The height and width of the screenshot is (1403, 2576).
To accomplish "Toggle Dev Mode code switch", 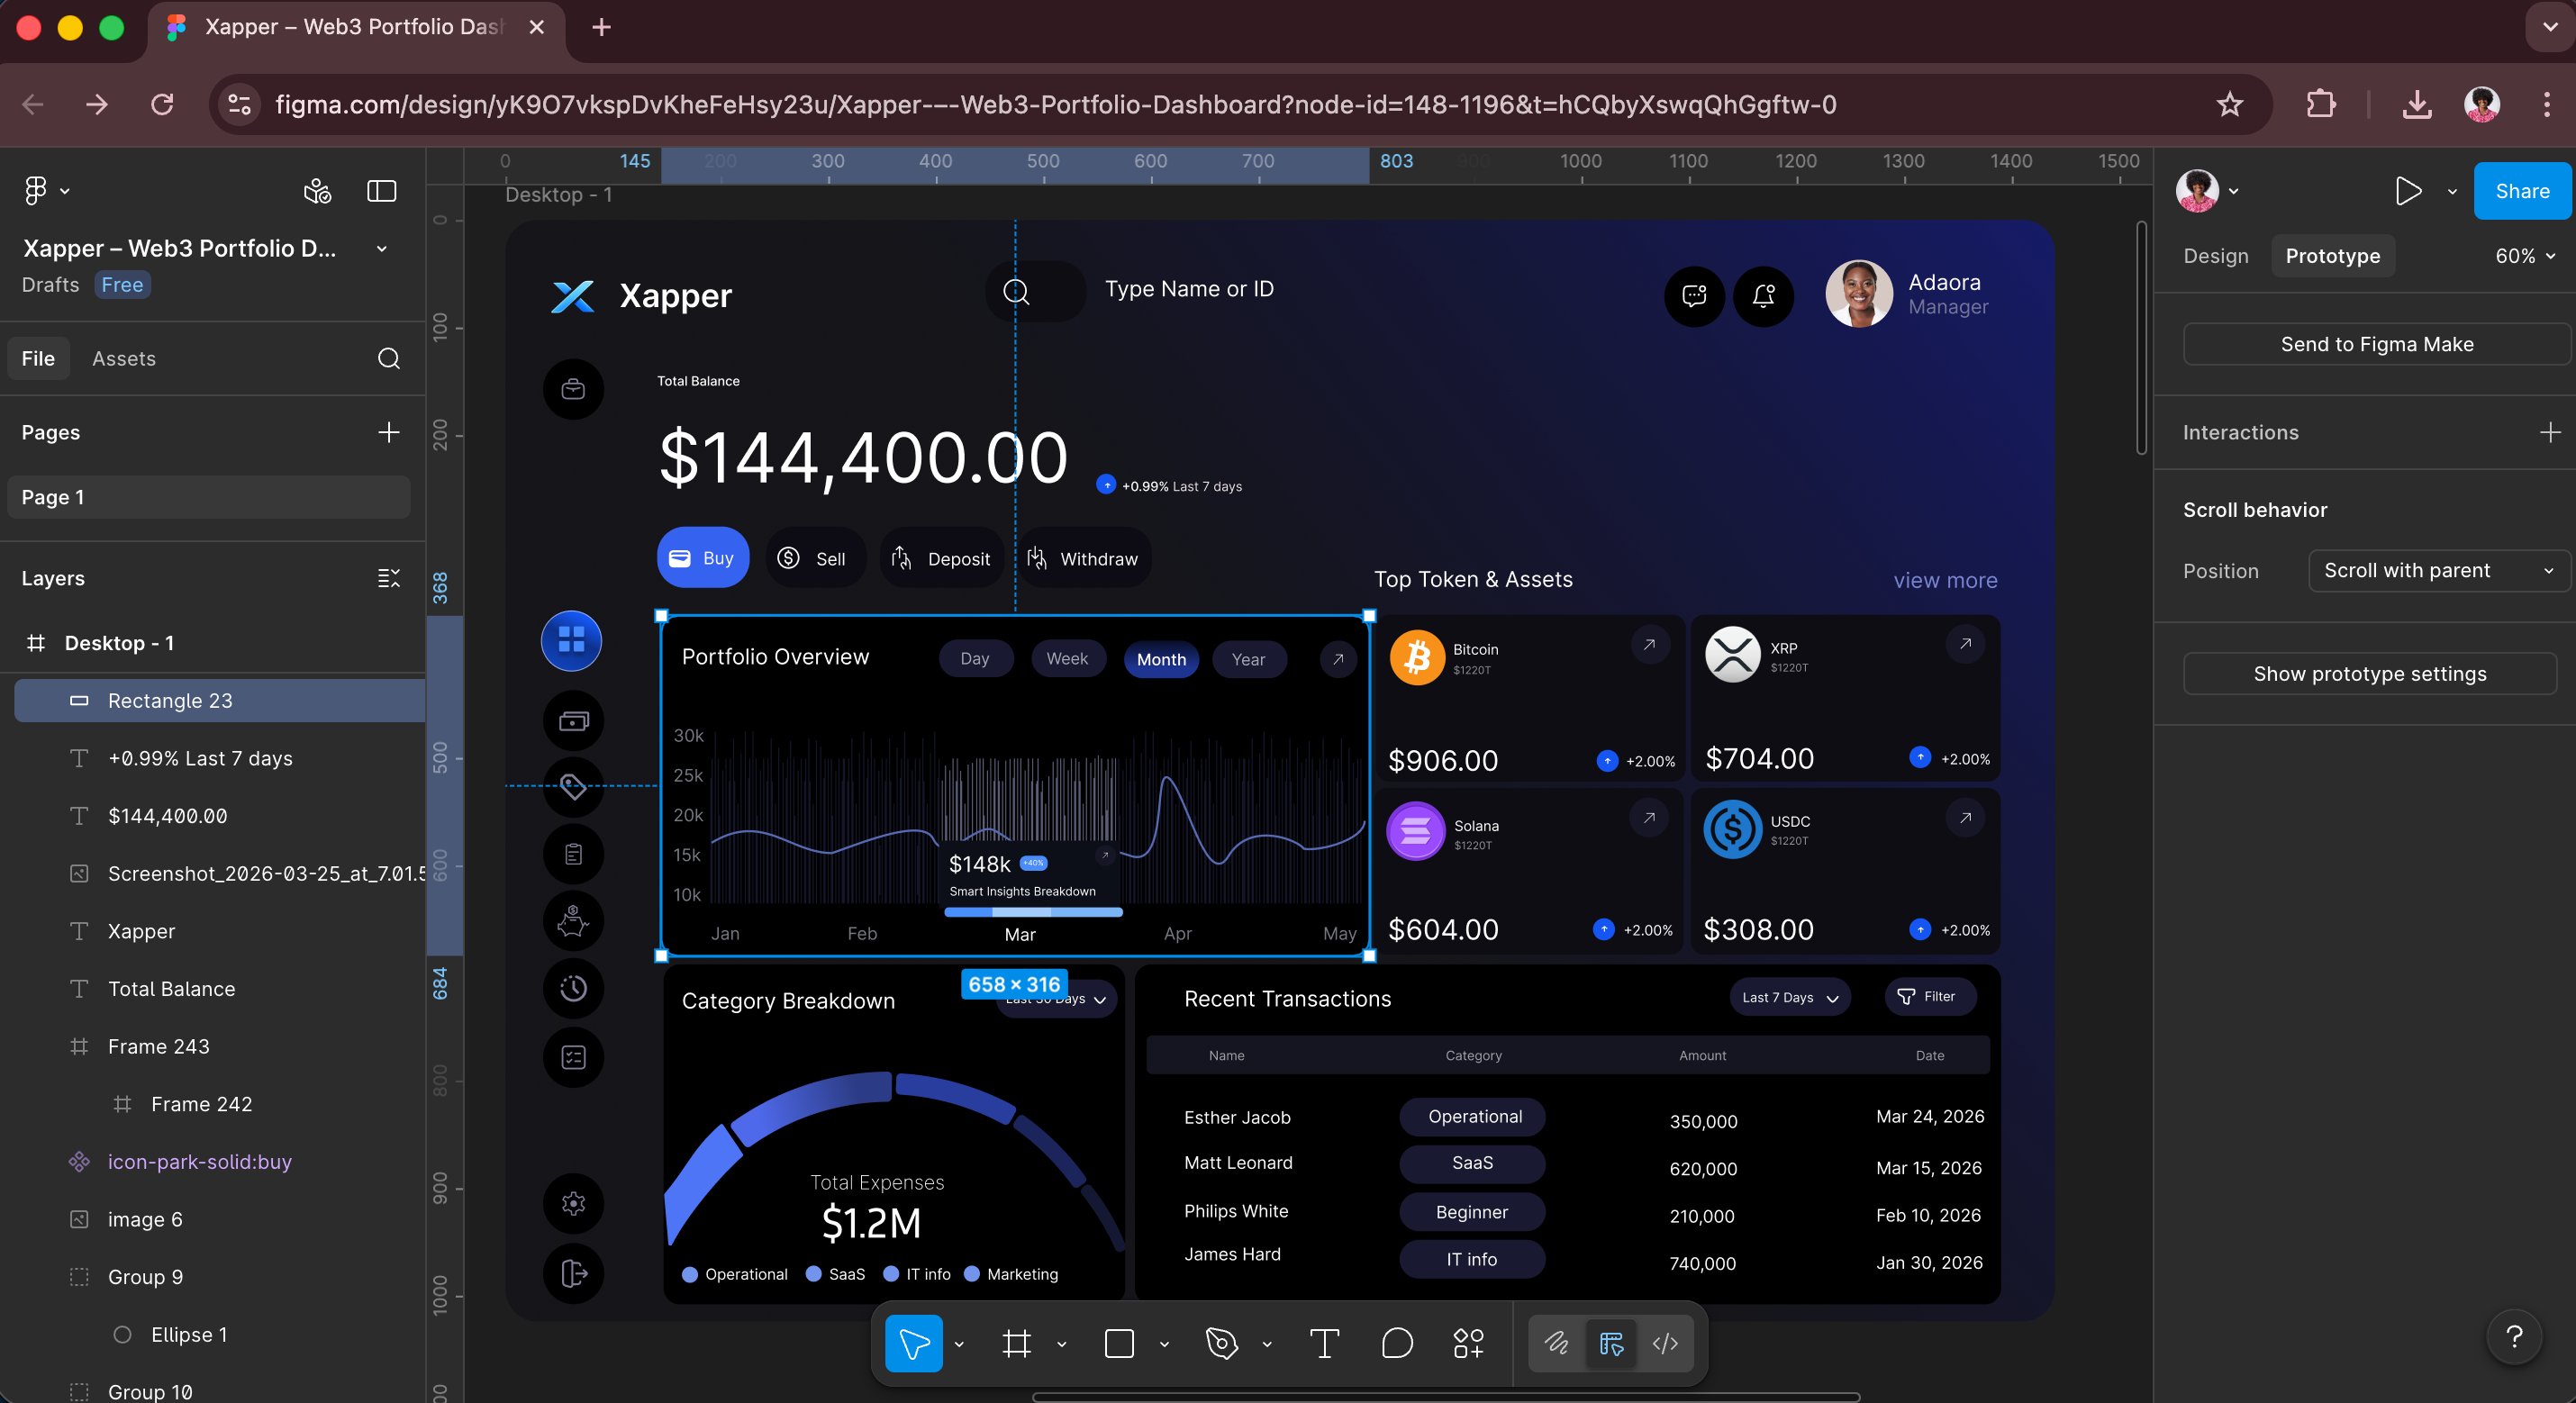I will click(x=1665, y=1343).
